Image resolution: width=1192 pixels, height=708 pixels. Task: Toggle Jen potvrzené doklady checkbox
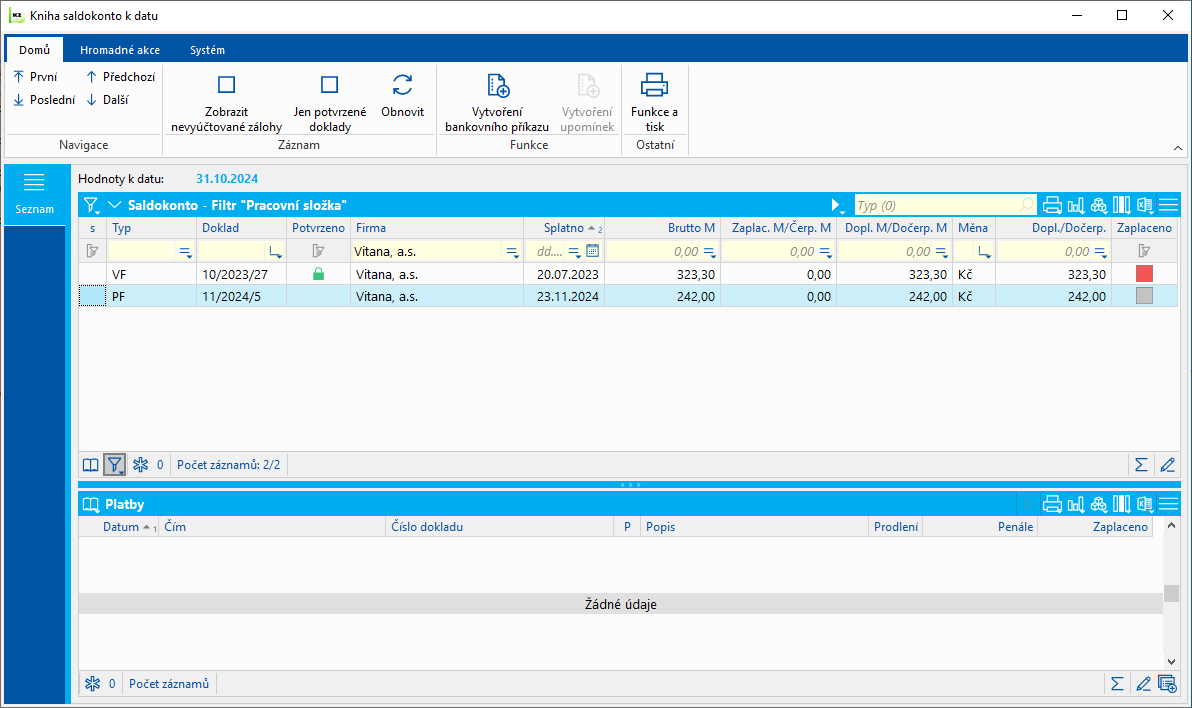tap(329, 85)
